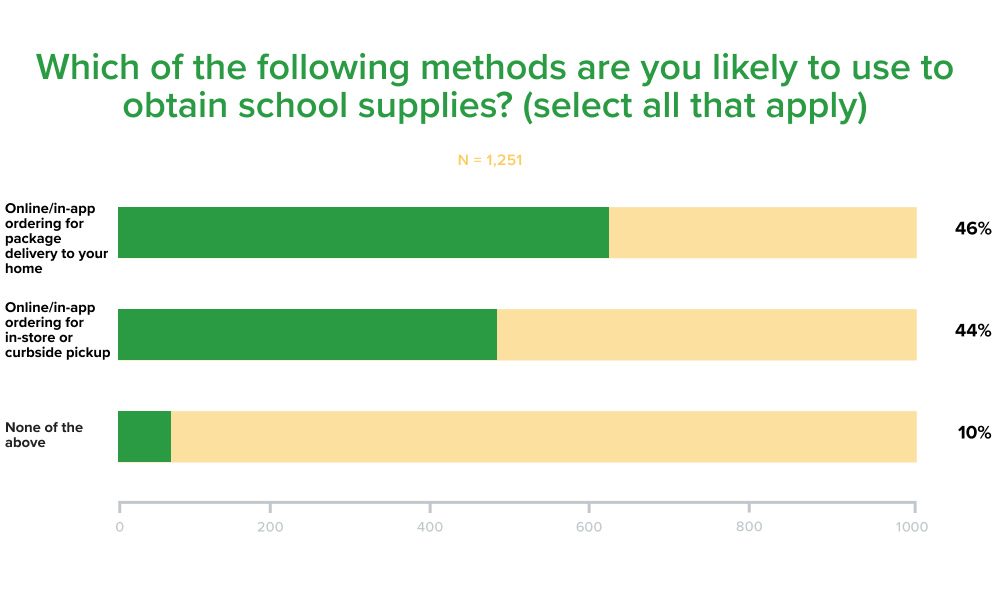The height and width of the screenshot is (600, 1000).
Task: Click the 46% value label
Action: click(x=972, y=229)
